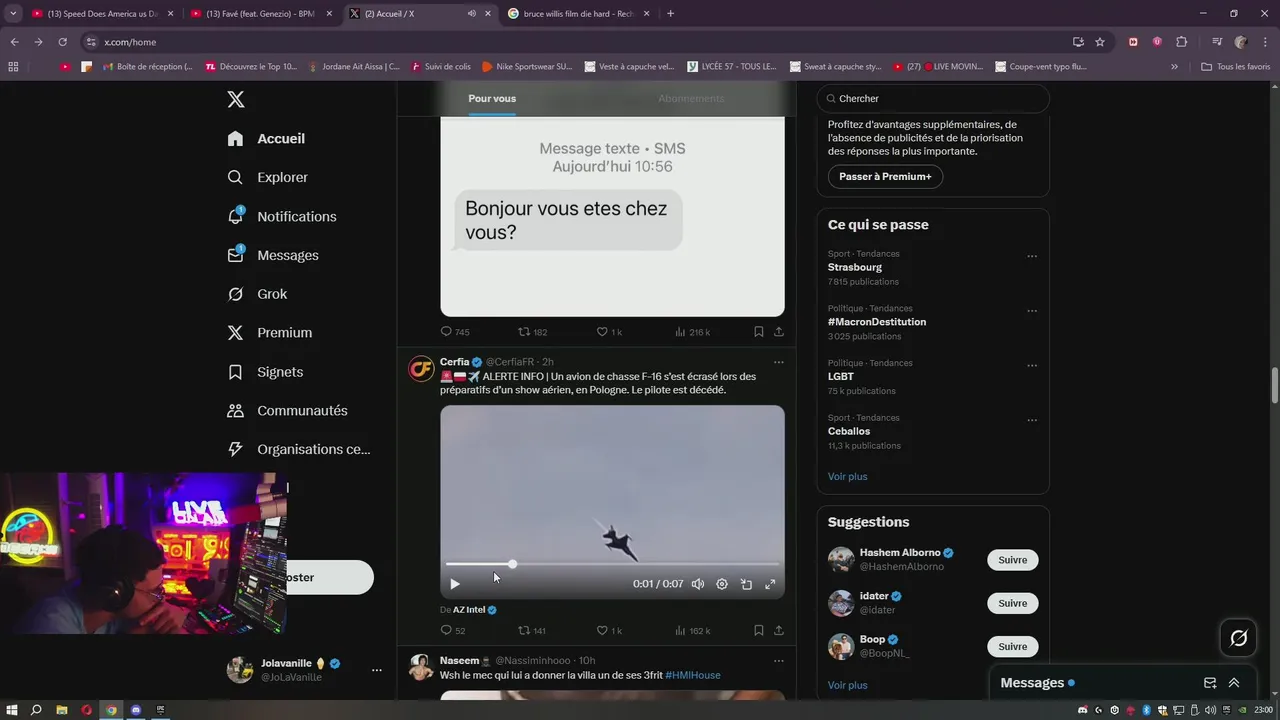Like Cerfia post
Image resolution: width=1280 pixels, height=720 pixels.
609,630
